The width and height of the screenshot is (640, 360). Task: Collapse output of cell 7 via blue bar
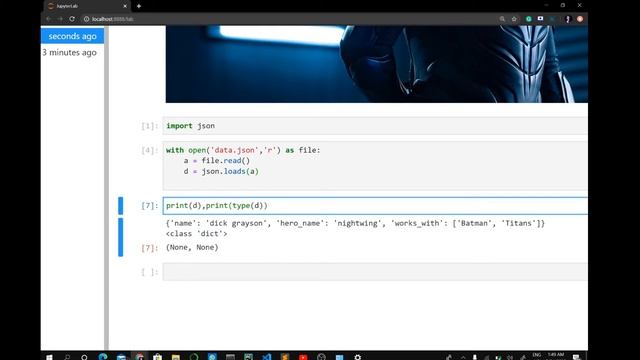tap(120, 237)
